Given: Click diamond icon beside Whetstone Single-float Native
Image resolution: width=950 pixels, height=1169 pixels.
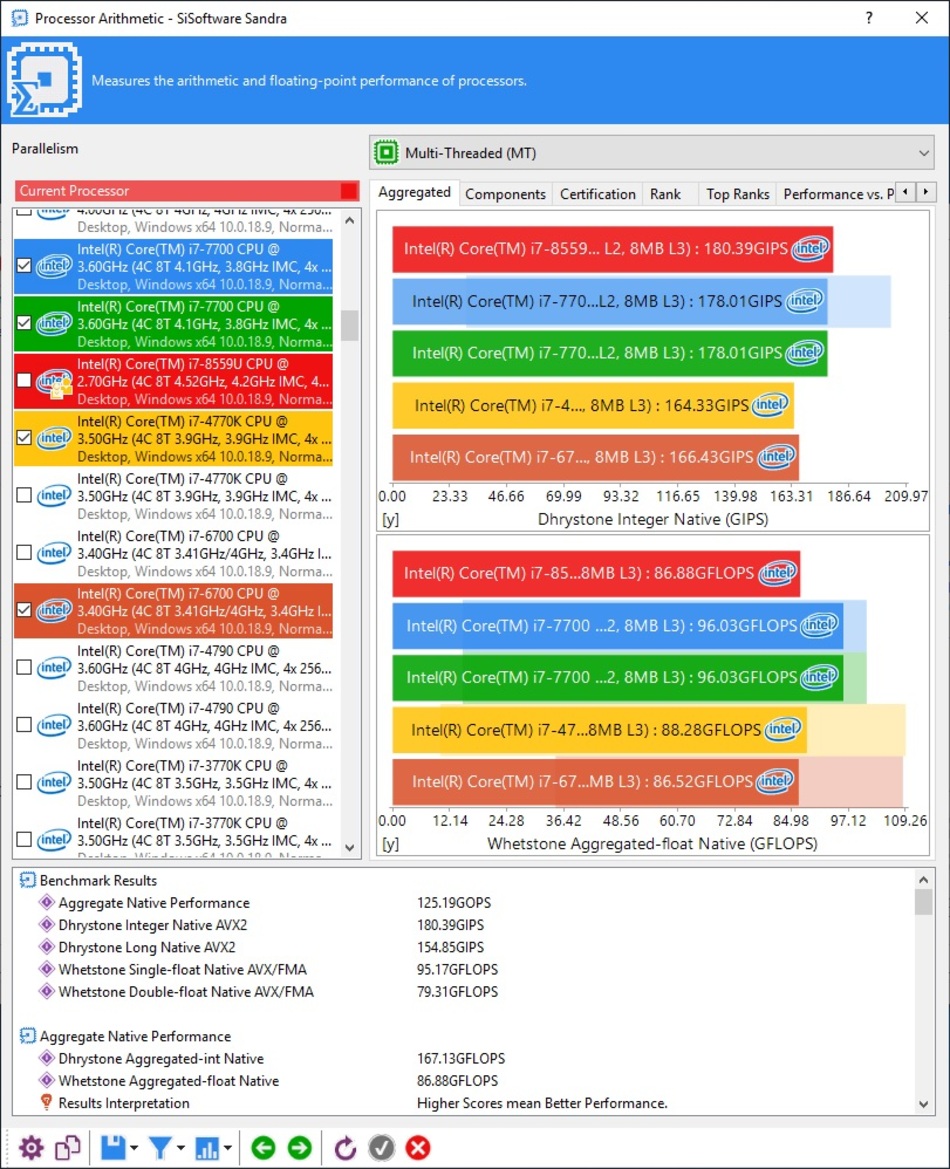Looking at the screenshot, I should 47,970.
